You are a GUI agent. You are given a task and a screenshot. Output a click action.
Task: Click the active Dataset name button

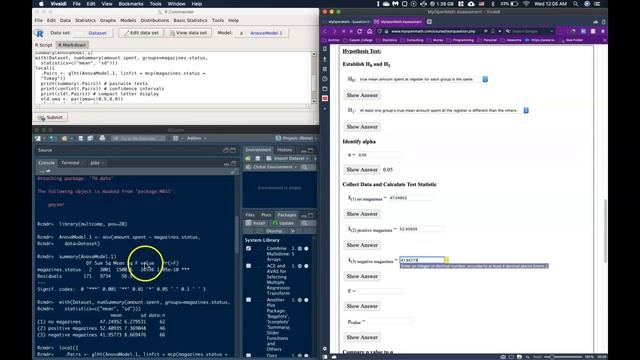tap(98, 33)
